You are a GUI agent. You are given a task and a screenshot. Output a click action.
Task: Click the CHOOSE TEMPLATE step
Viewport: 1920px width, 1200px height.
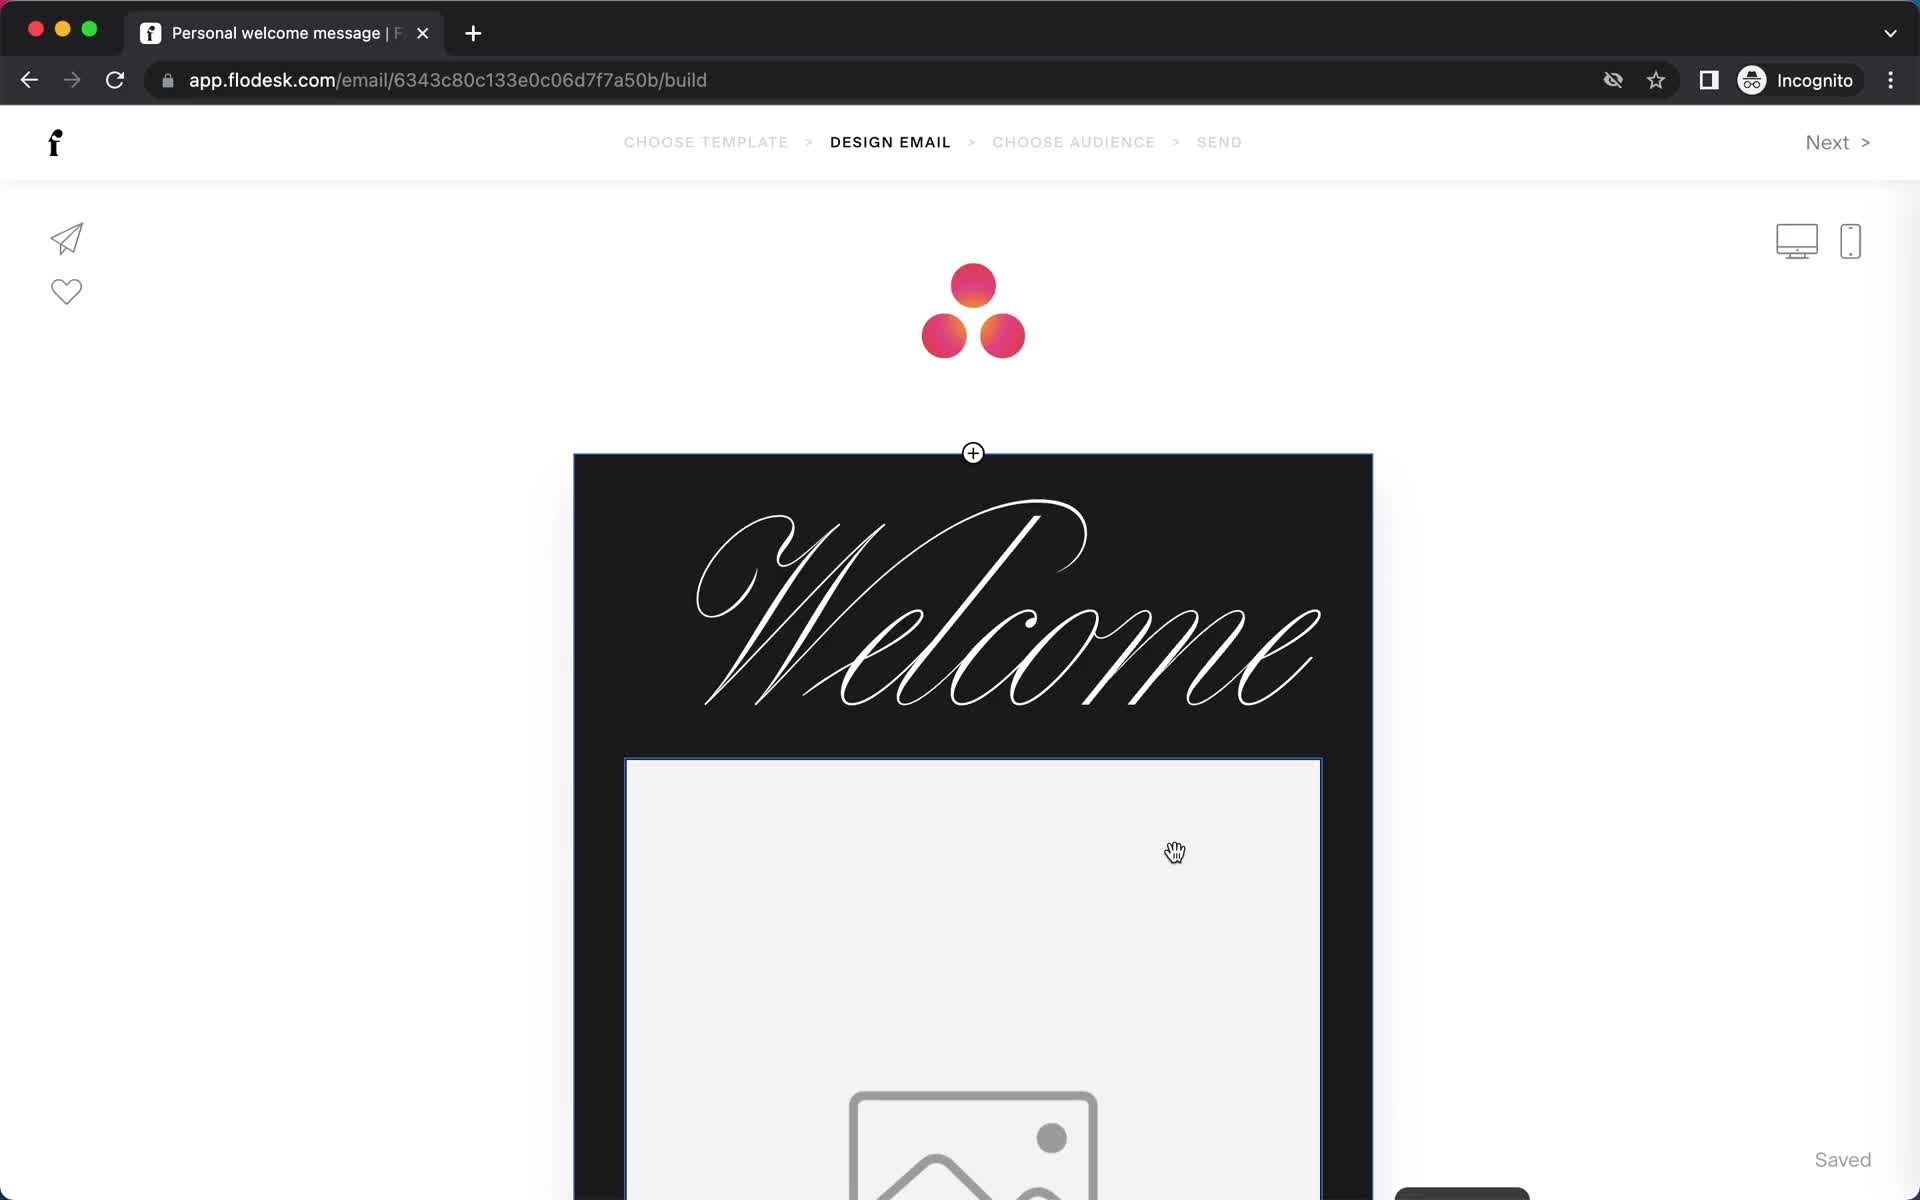coord(706,141)
